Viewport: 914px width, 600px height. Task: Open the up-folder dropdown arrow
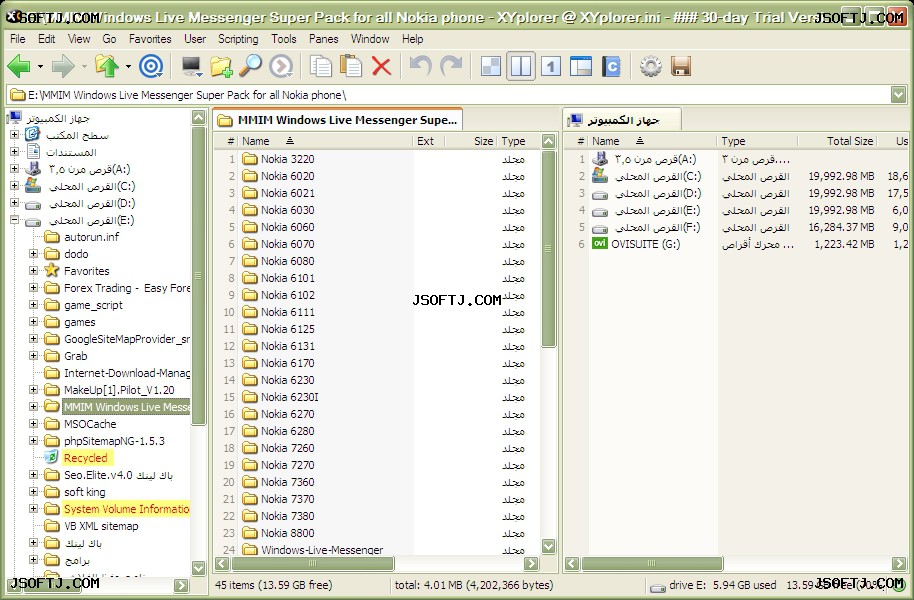pos(128,66)
